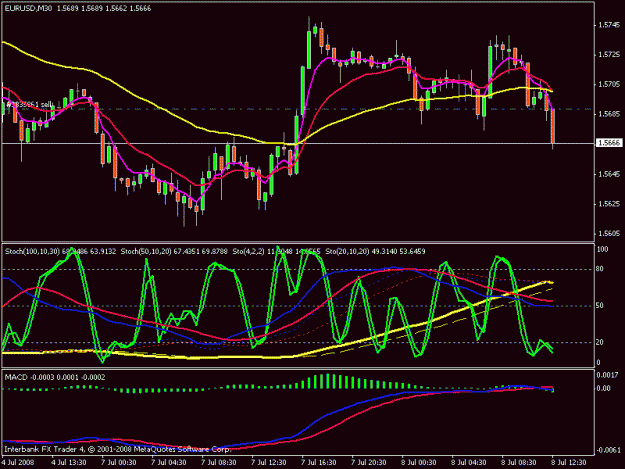Click the Sto(20,10,20) indicator label
Viewport: 625px width, 469px height.
click(347, 251)
